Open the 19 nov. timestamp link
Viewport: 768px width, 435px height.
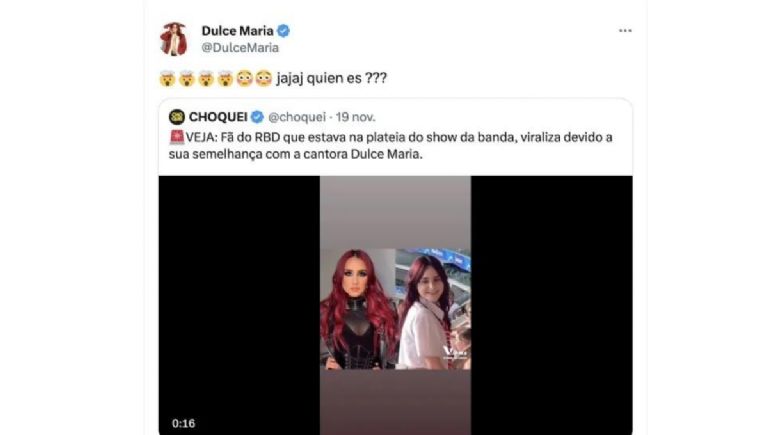pos(356,117)
